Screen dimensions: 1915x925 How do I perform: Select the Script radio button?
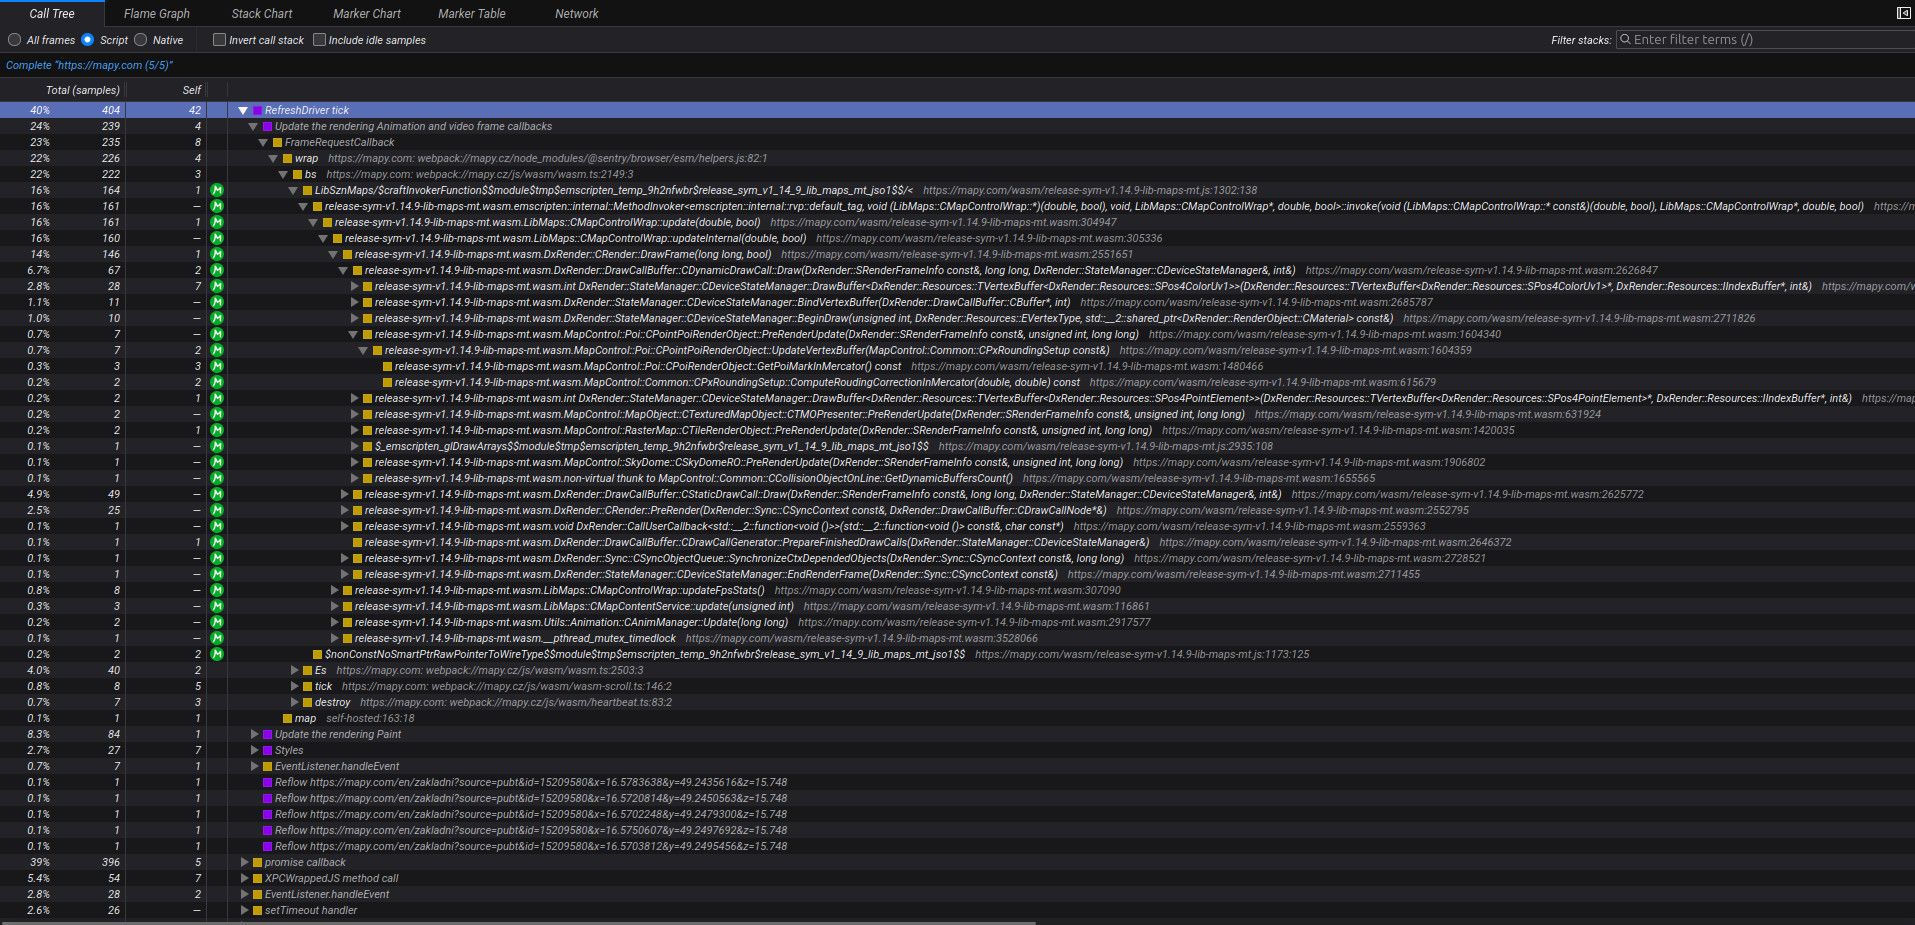88,40
